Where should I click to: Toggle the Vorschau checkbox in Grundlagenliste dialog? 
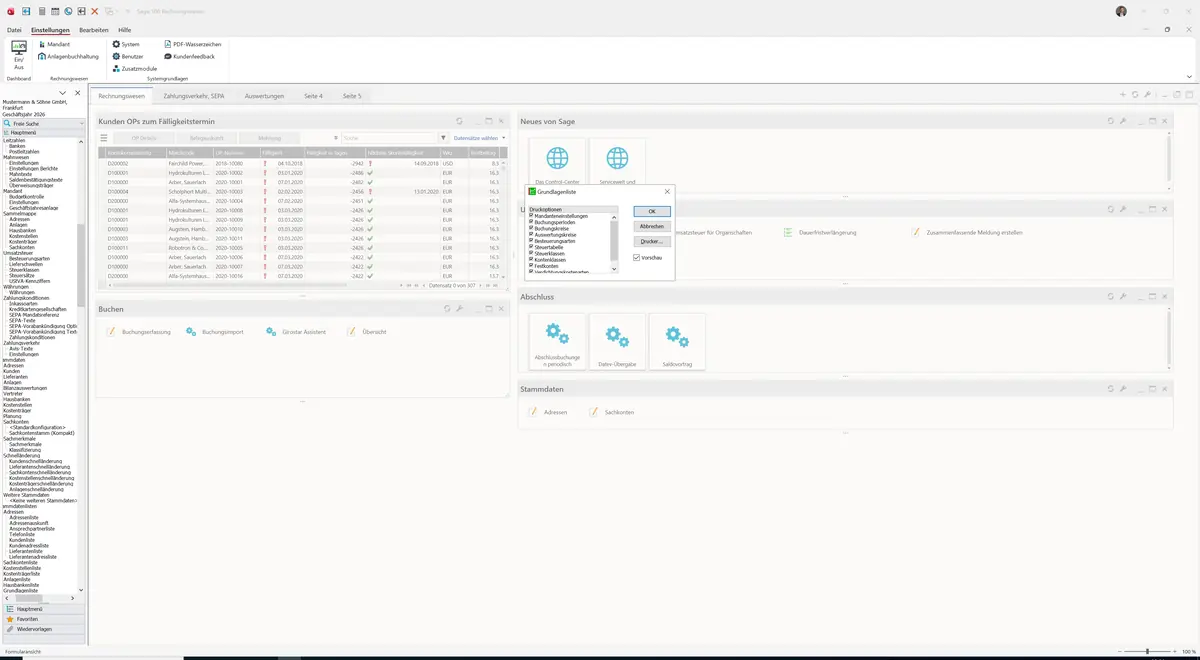point(636,258)
